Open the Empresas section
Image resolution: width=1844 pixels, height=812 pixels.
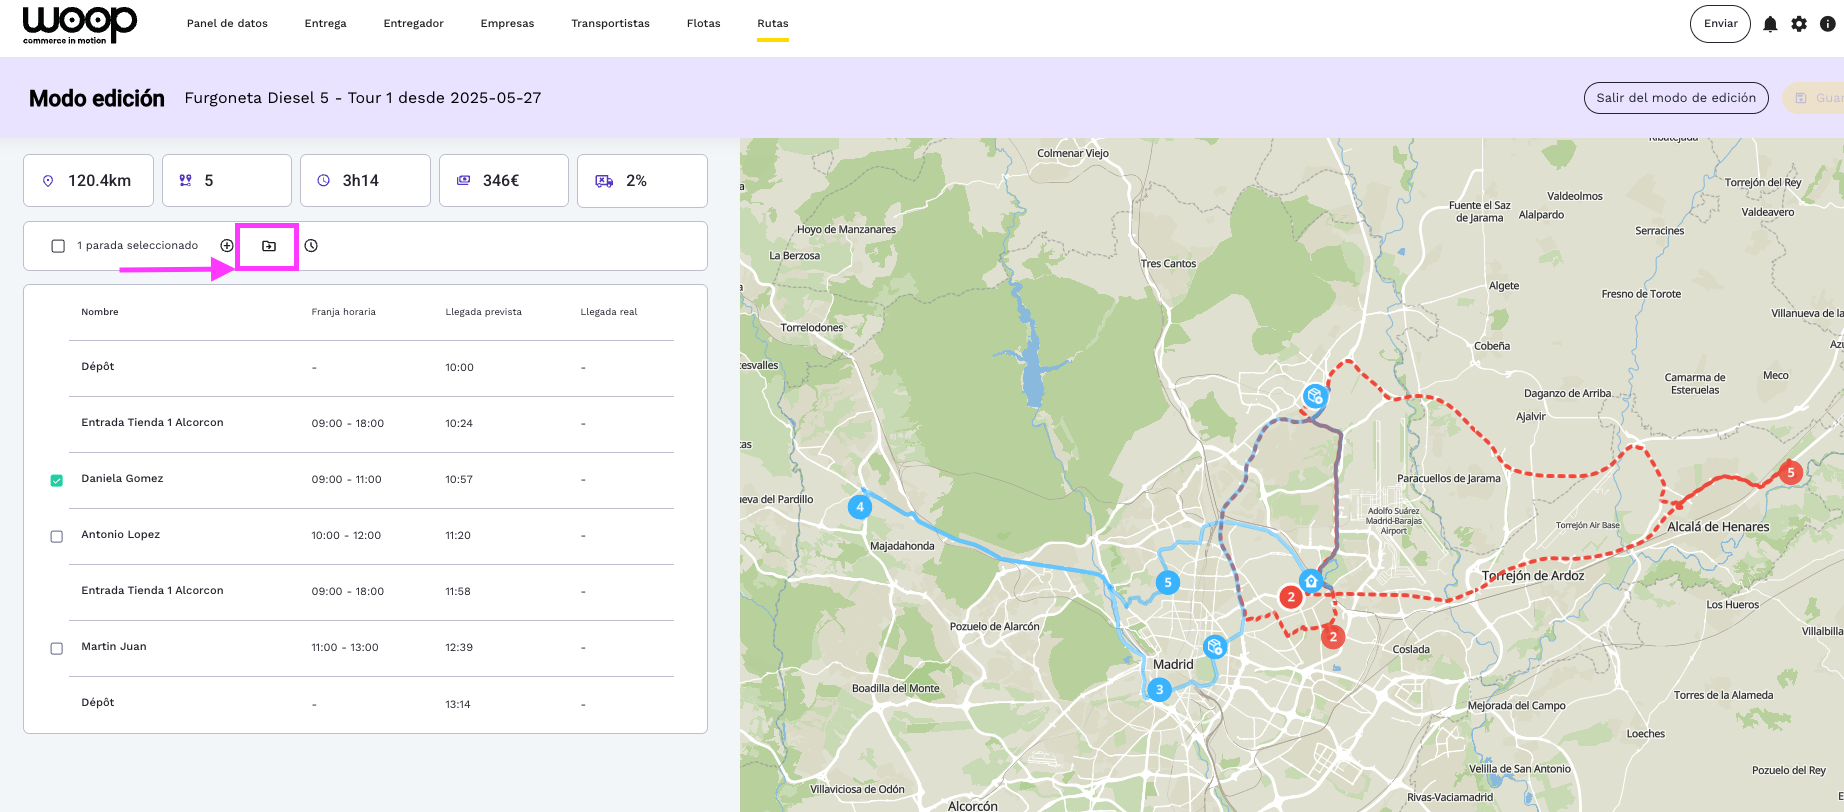[x=507, y=24]
